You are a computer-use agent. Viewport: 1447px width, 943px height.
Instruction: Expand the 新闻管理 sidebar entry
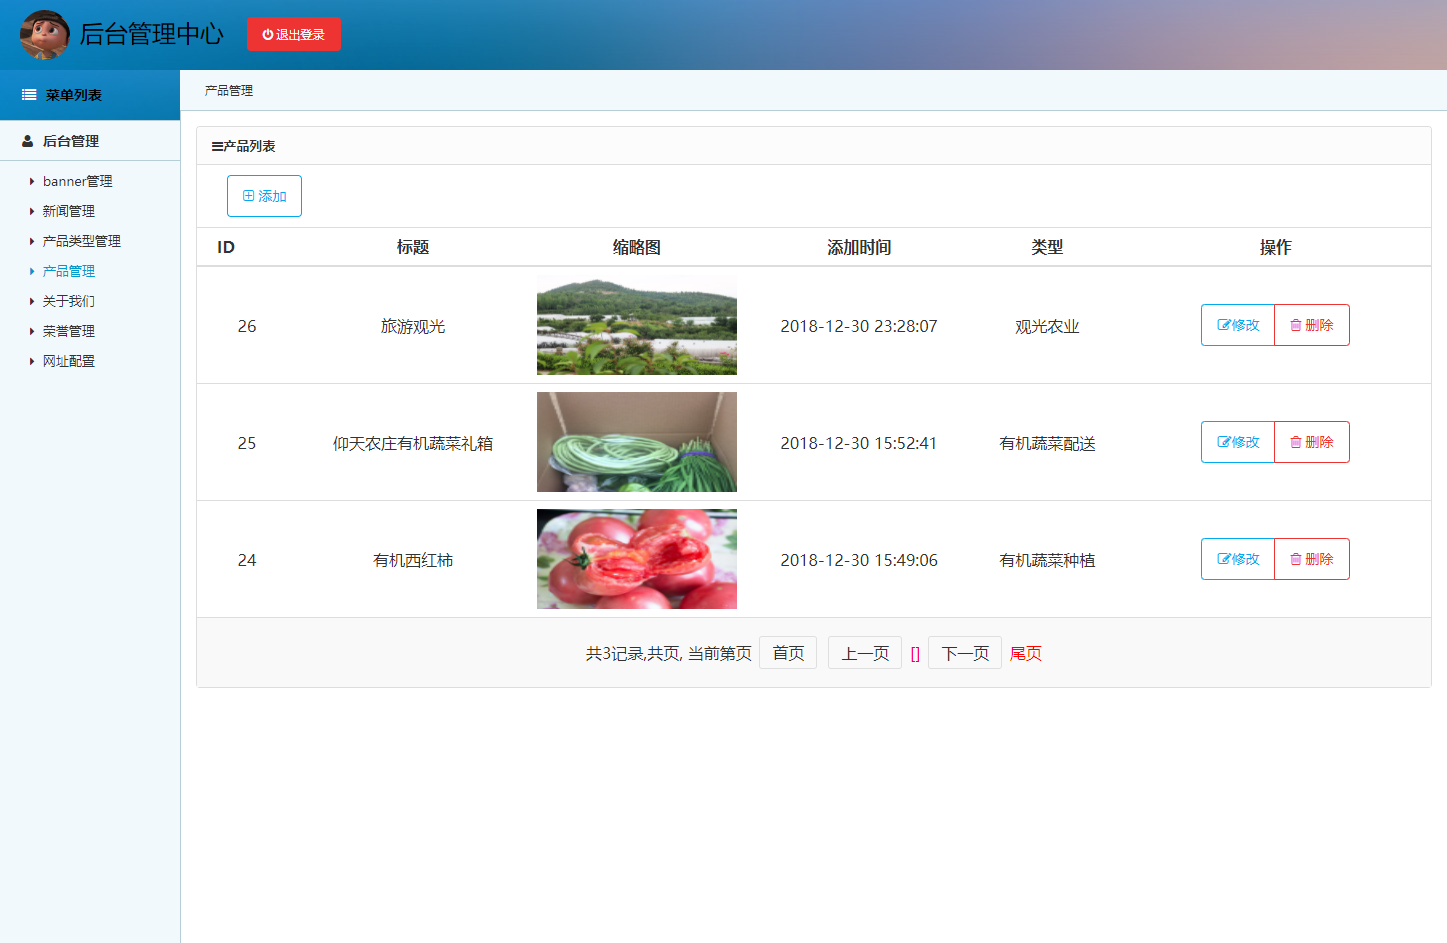pos(66,211)
